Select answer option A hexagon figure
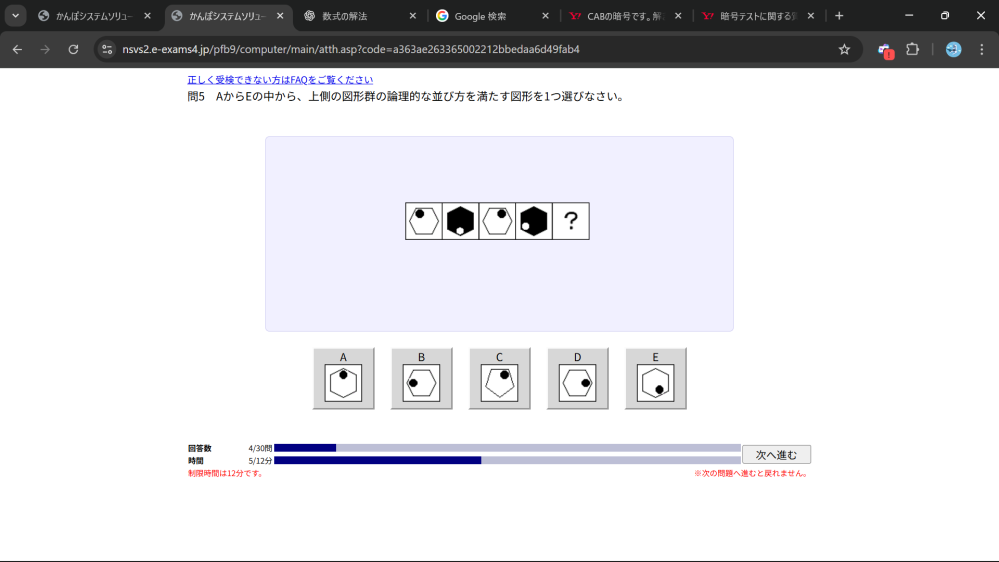999x562 pixels. pyautogui.click(x=343, y=379)
